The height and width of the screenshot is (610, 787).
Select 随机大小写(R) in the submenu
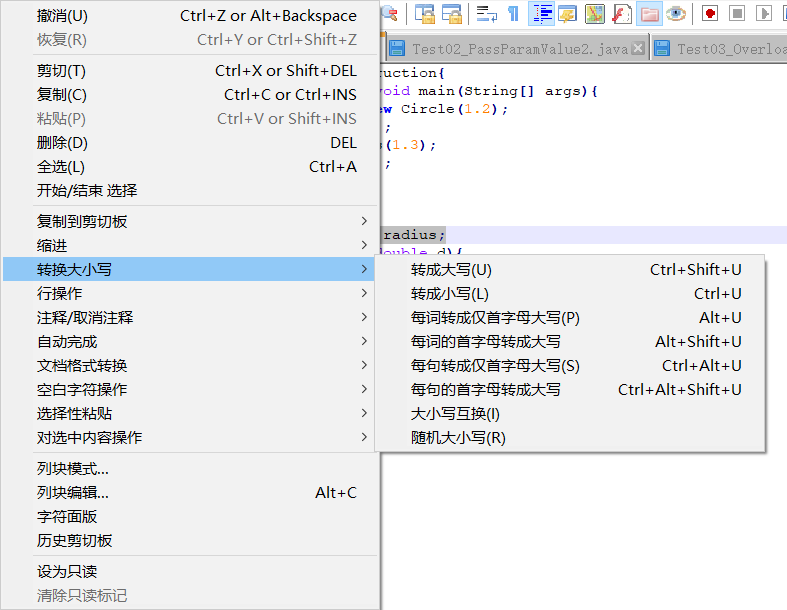[x=570, y=438]
